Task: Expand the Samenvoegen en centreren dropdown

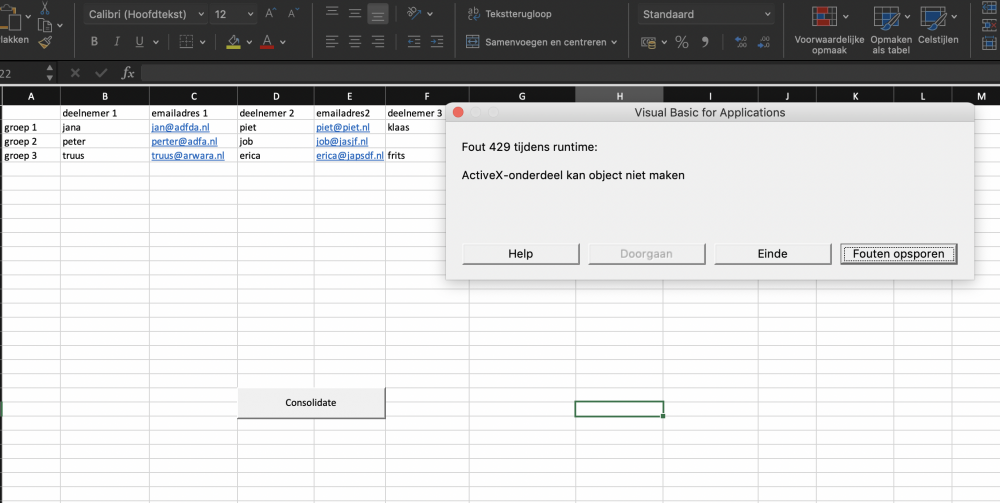Action: coord(614,42)
